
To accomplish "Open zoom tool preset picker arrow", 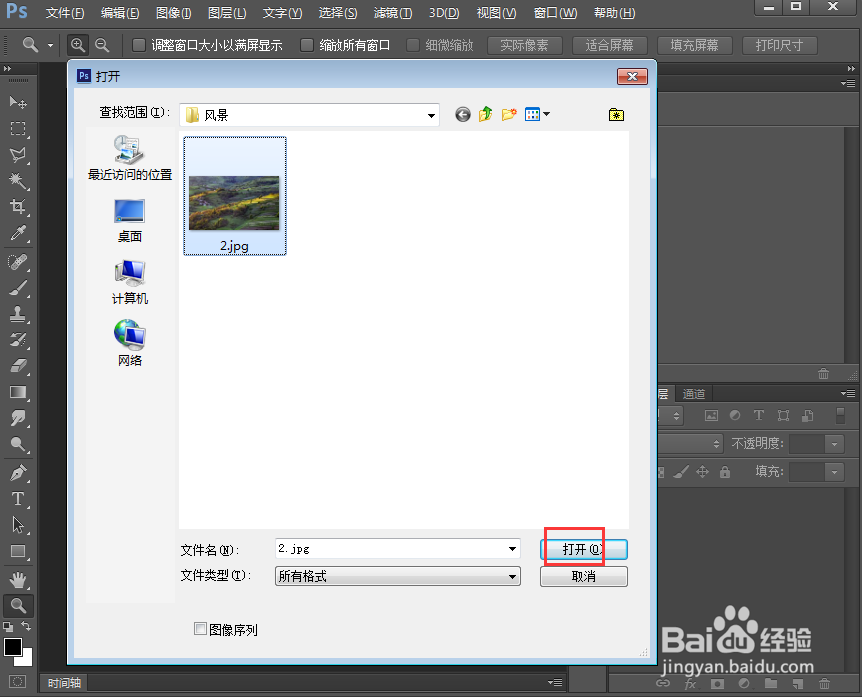I will pyautogui.click(x=50, y=45).
